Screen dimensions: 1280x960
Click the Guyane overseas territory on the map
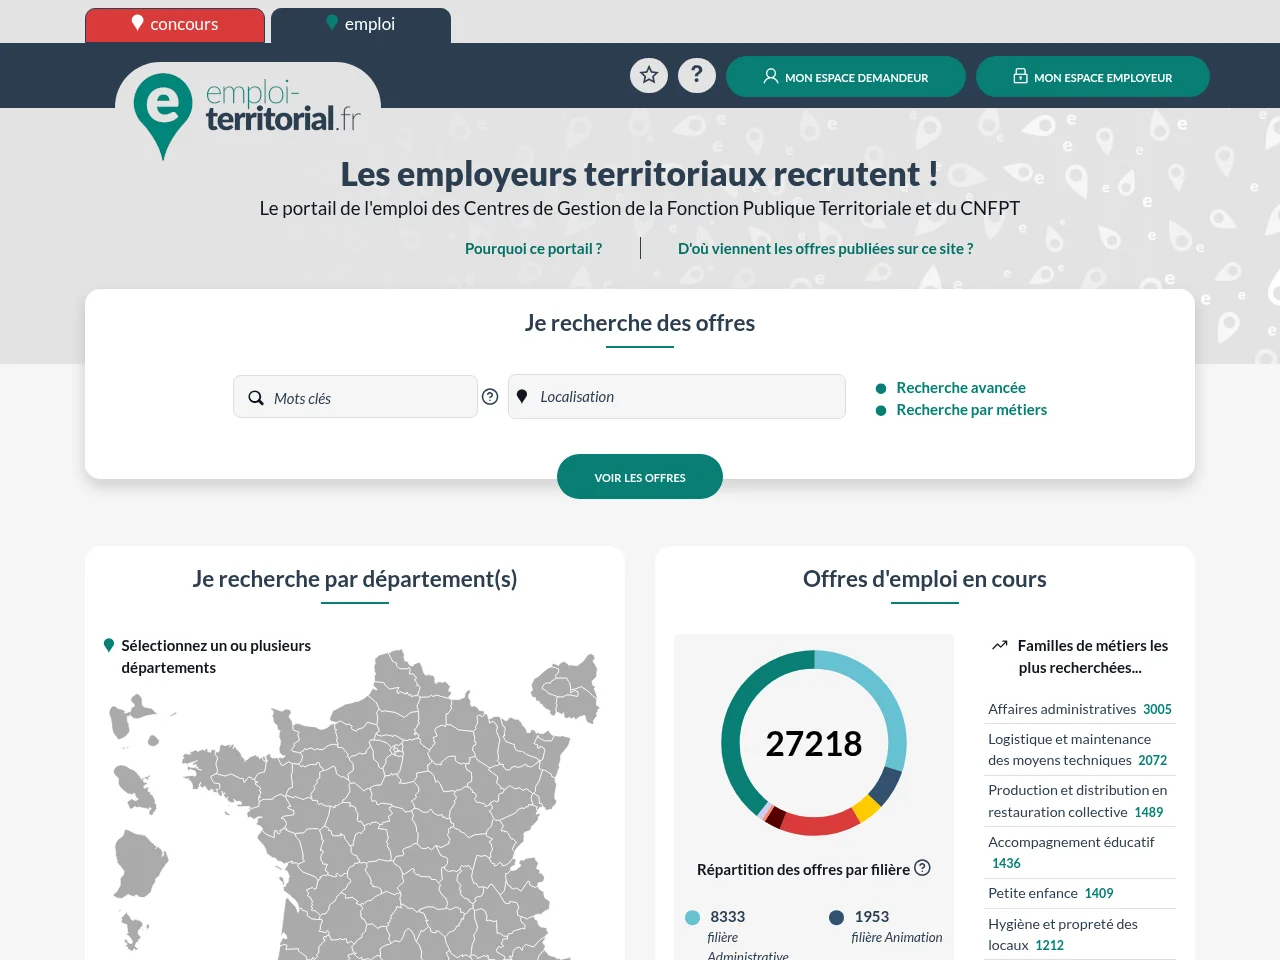(x=140, y=864)
